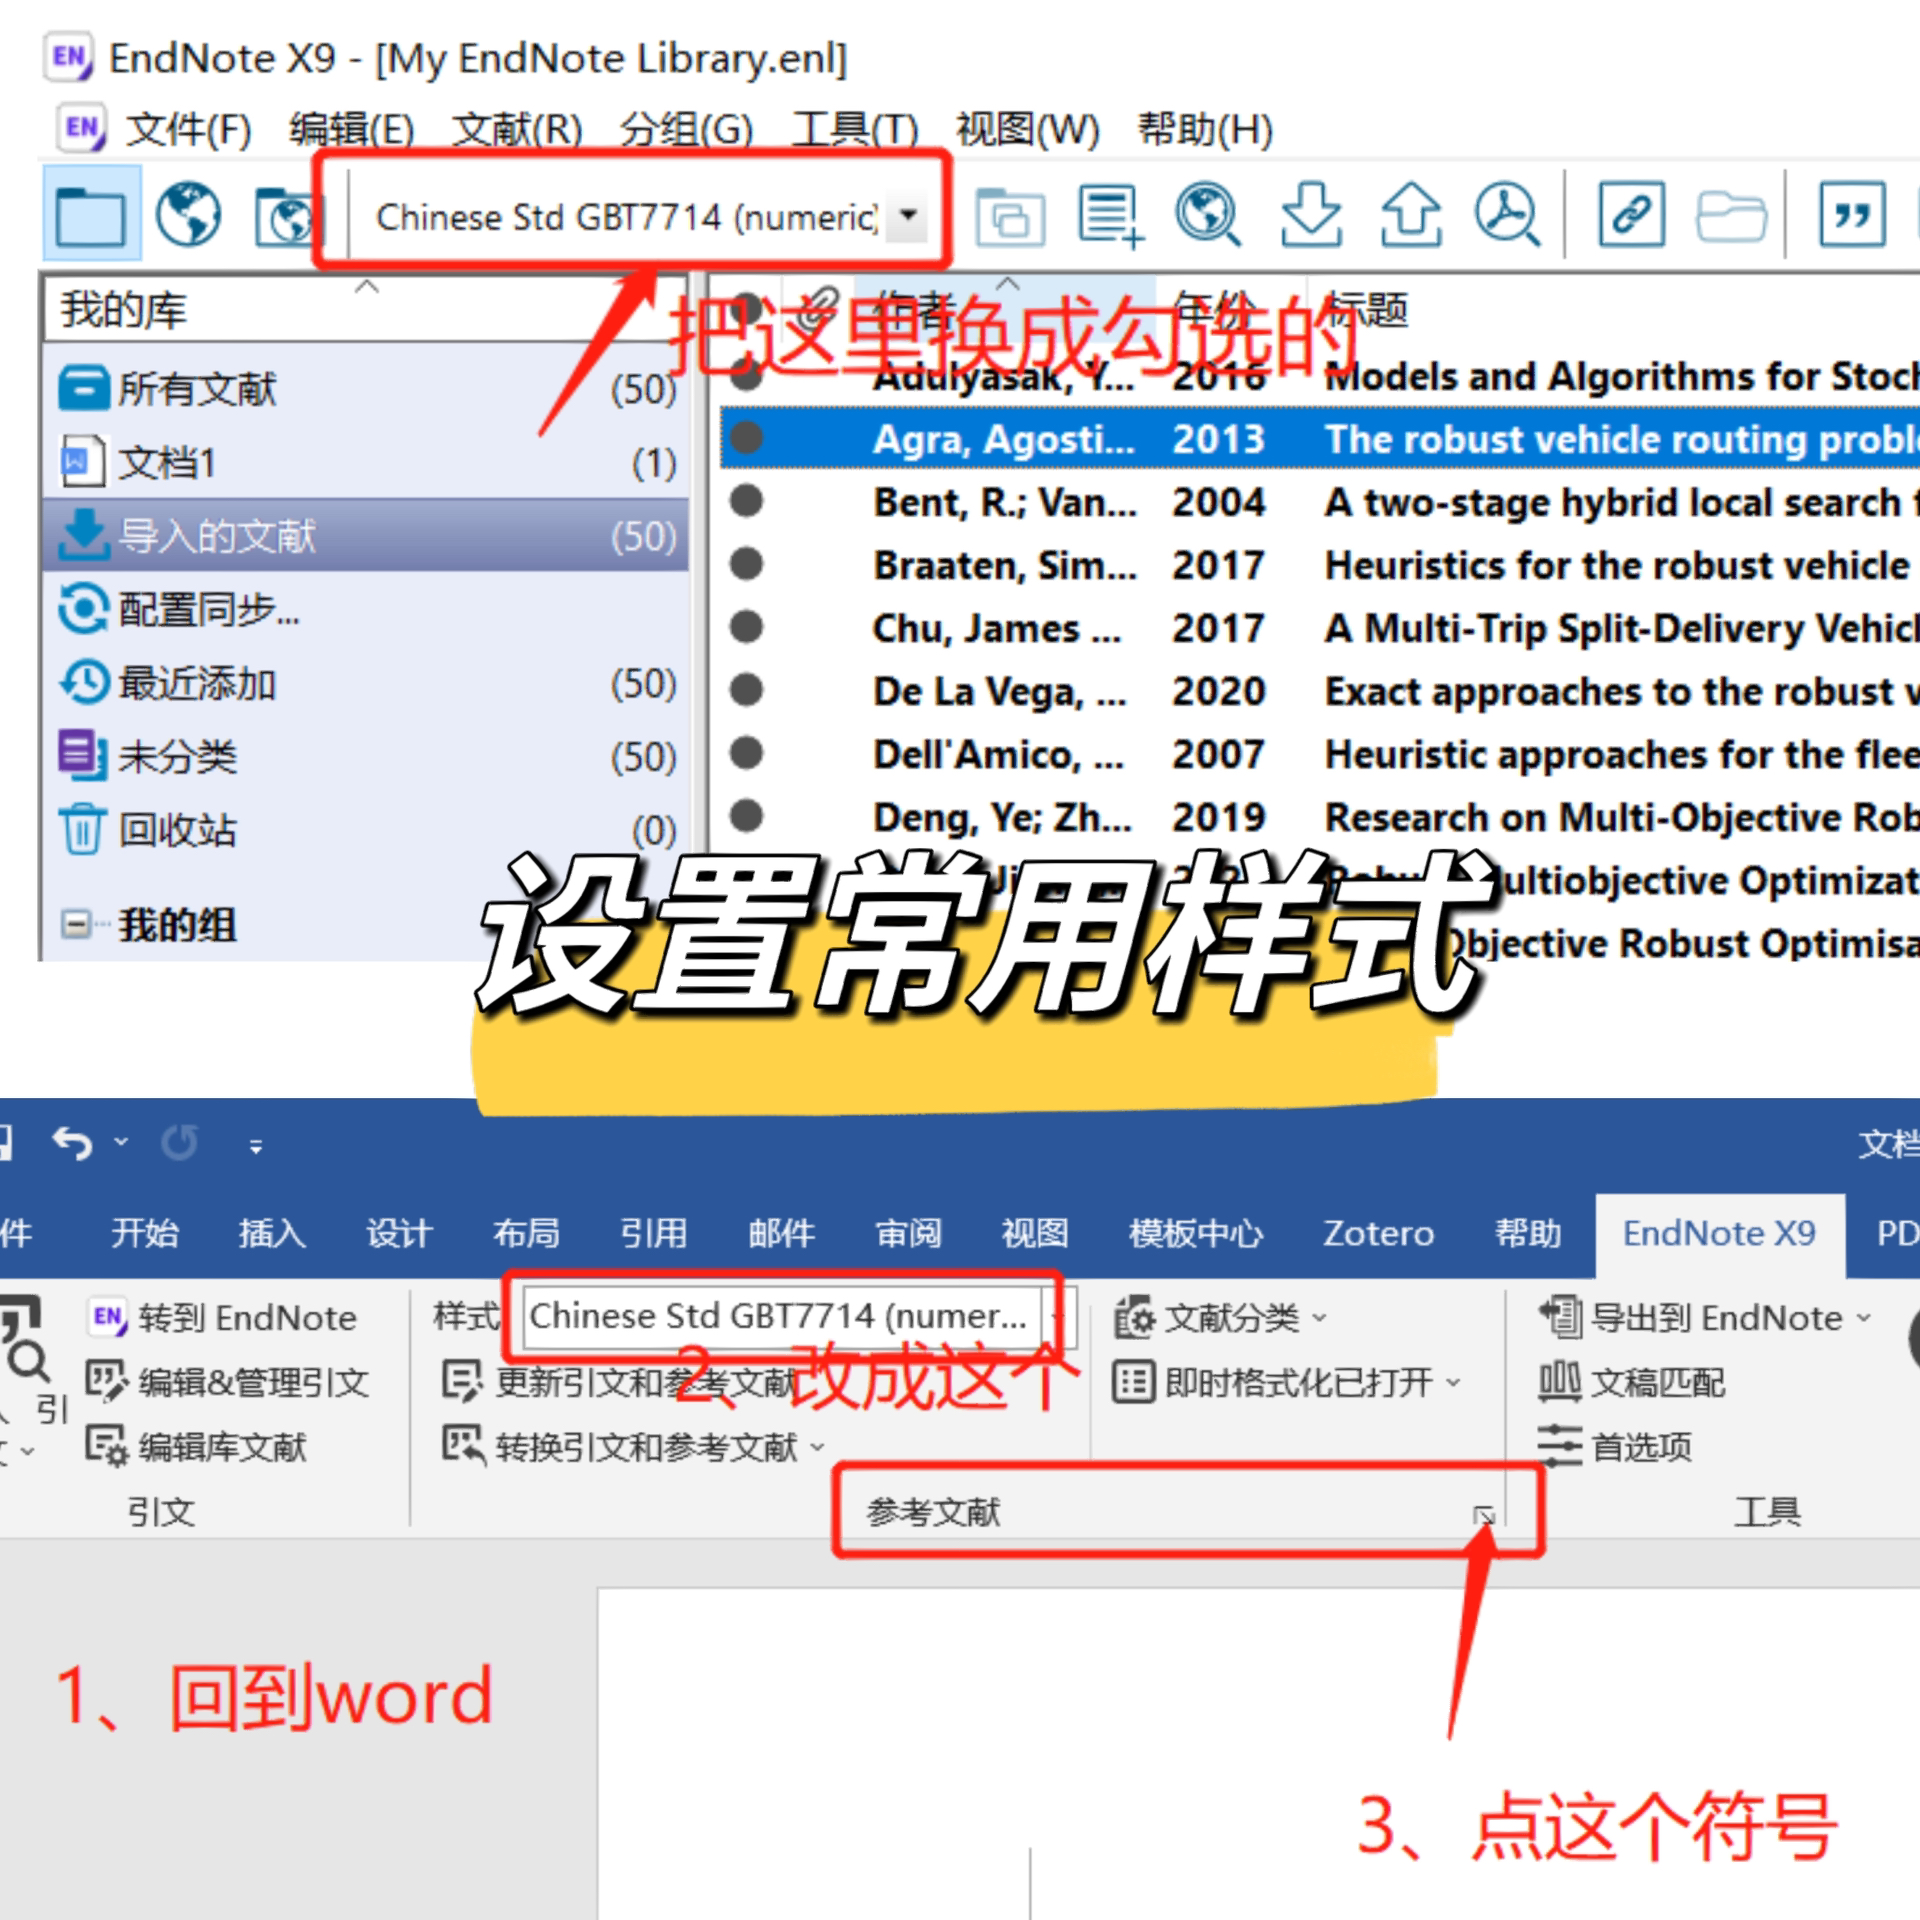Switch to 插入 ribbon tab
1920x1920 pixels.
272,1232
